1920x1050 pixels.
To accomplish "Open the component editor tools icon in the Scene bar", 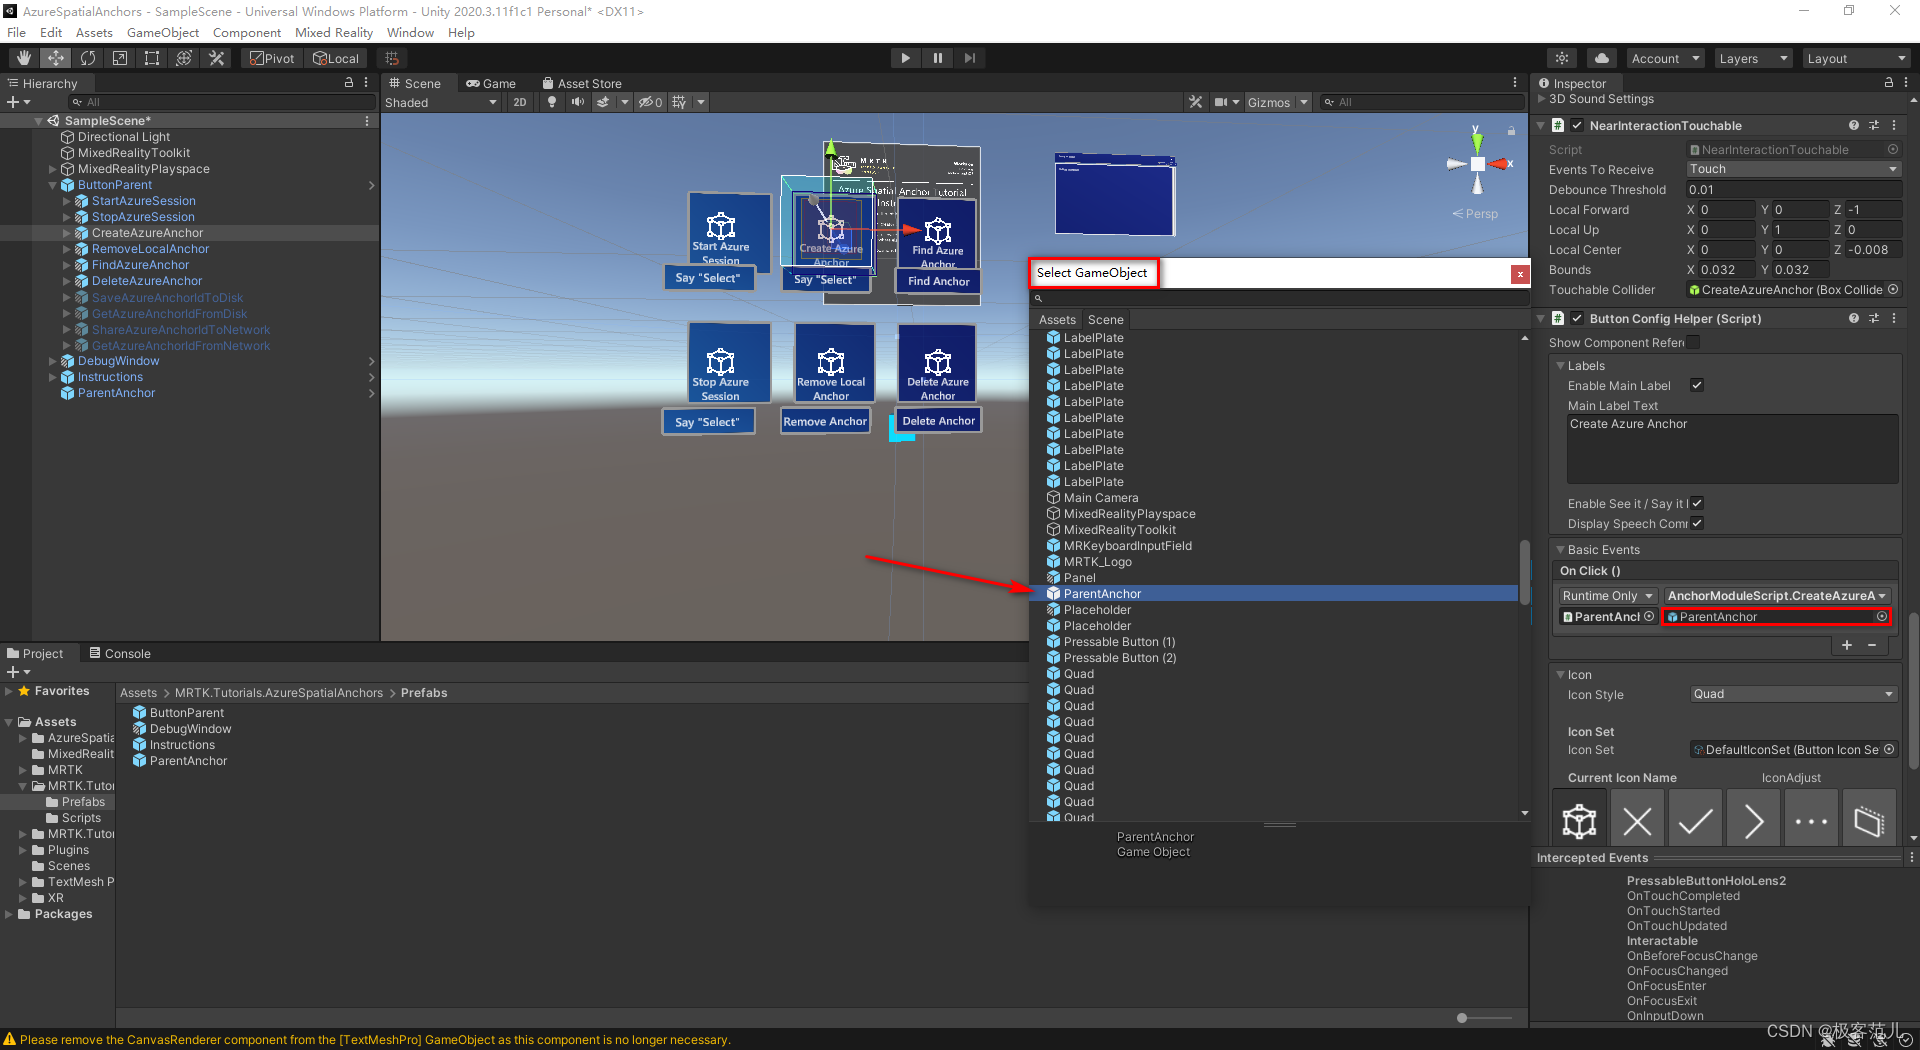I will click(1195, 102).
